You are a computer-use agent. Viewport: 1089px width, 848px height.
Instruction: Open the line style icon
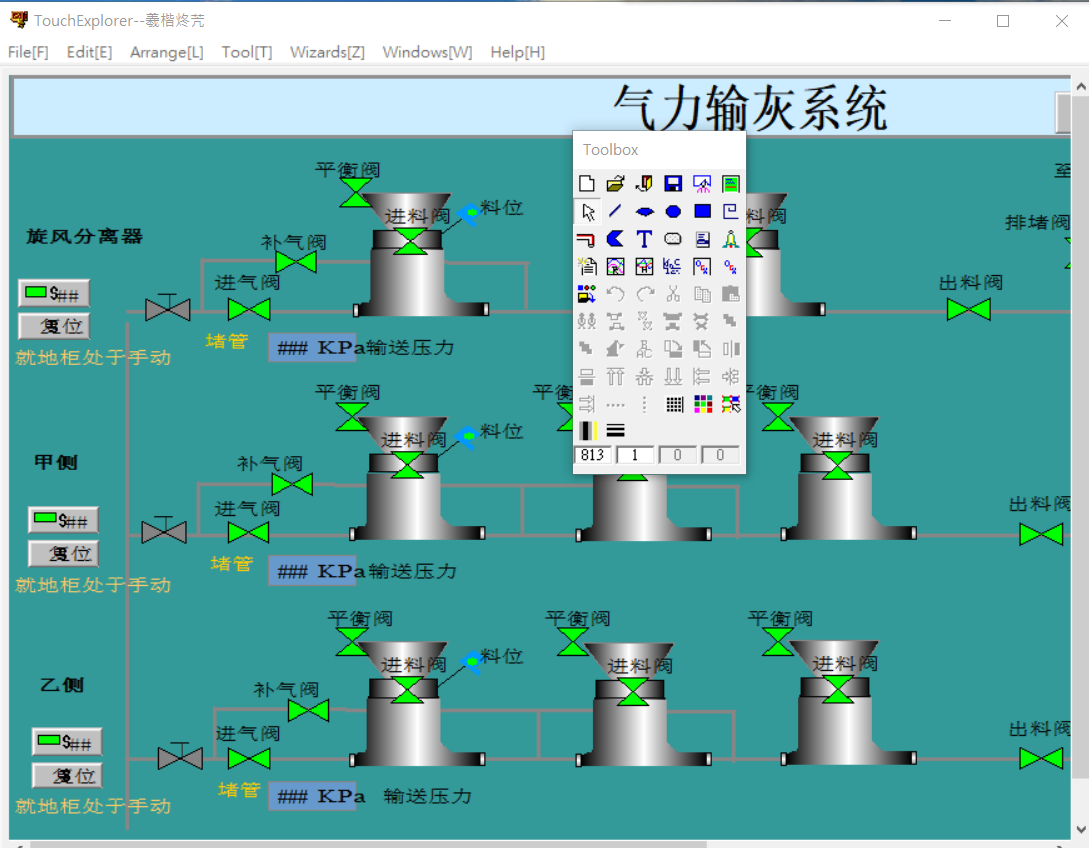pyautogui.click(x=616, y=430)
